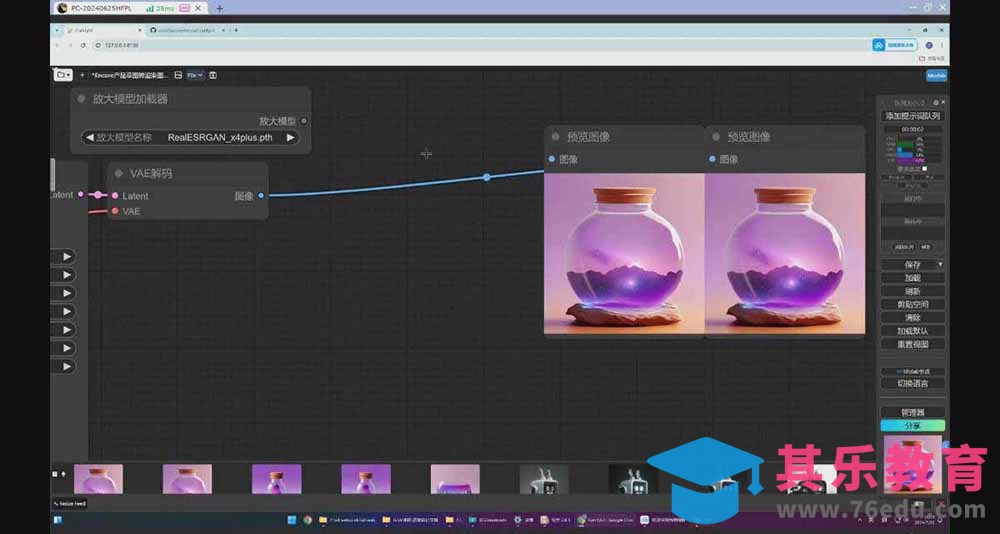
Task: Click the 加载 load button
Action: 913,278
